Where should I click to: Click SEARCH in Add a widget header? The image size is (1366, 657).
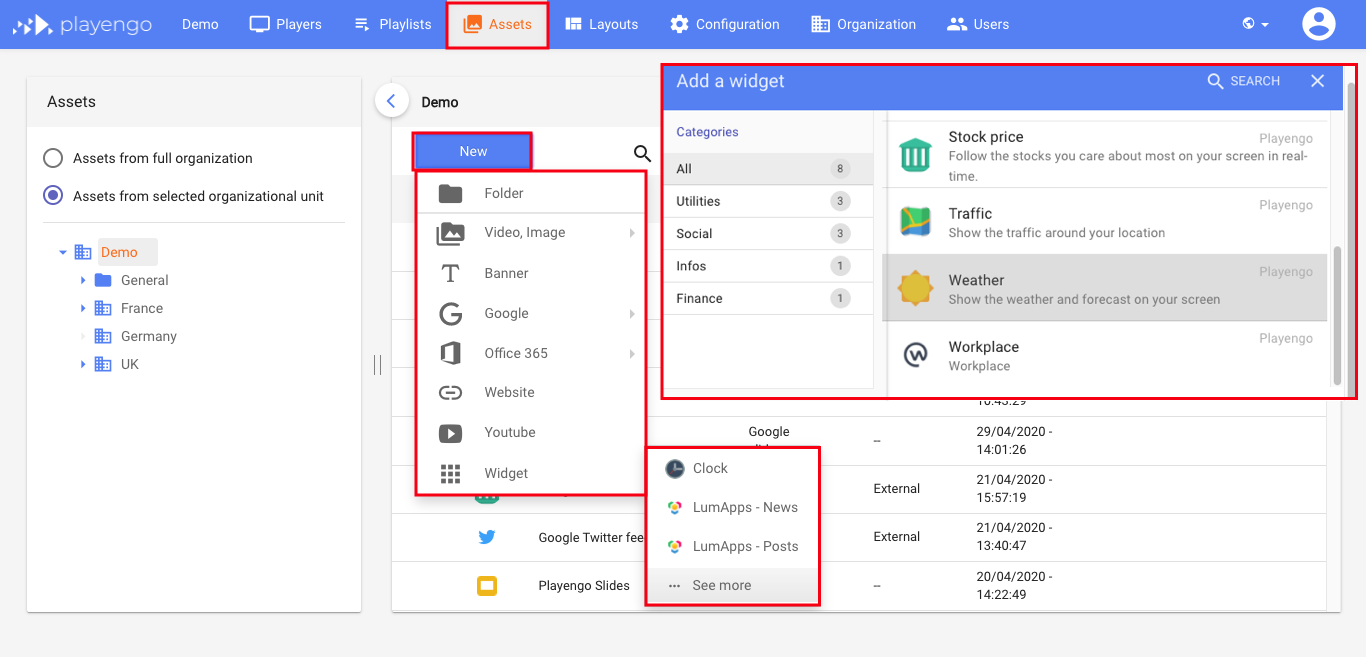(x=1244, y=81)
